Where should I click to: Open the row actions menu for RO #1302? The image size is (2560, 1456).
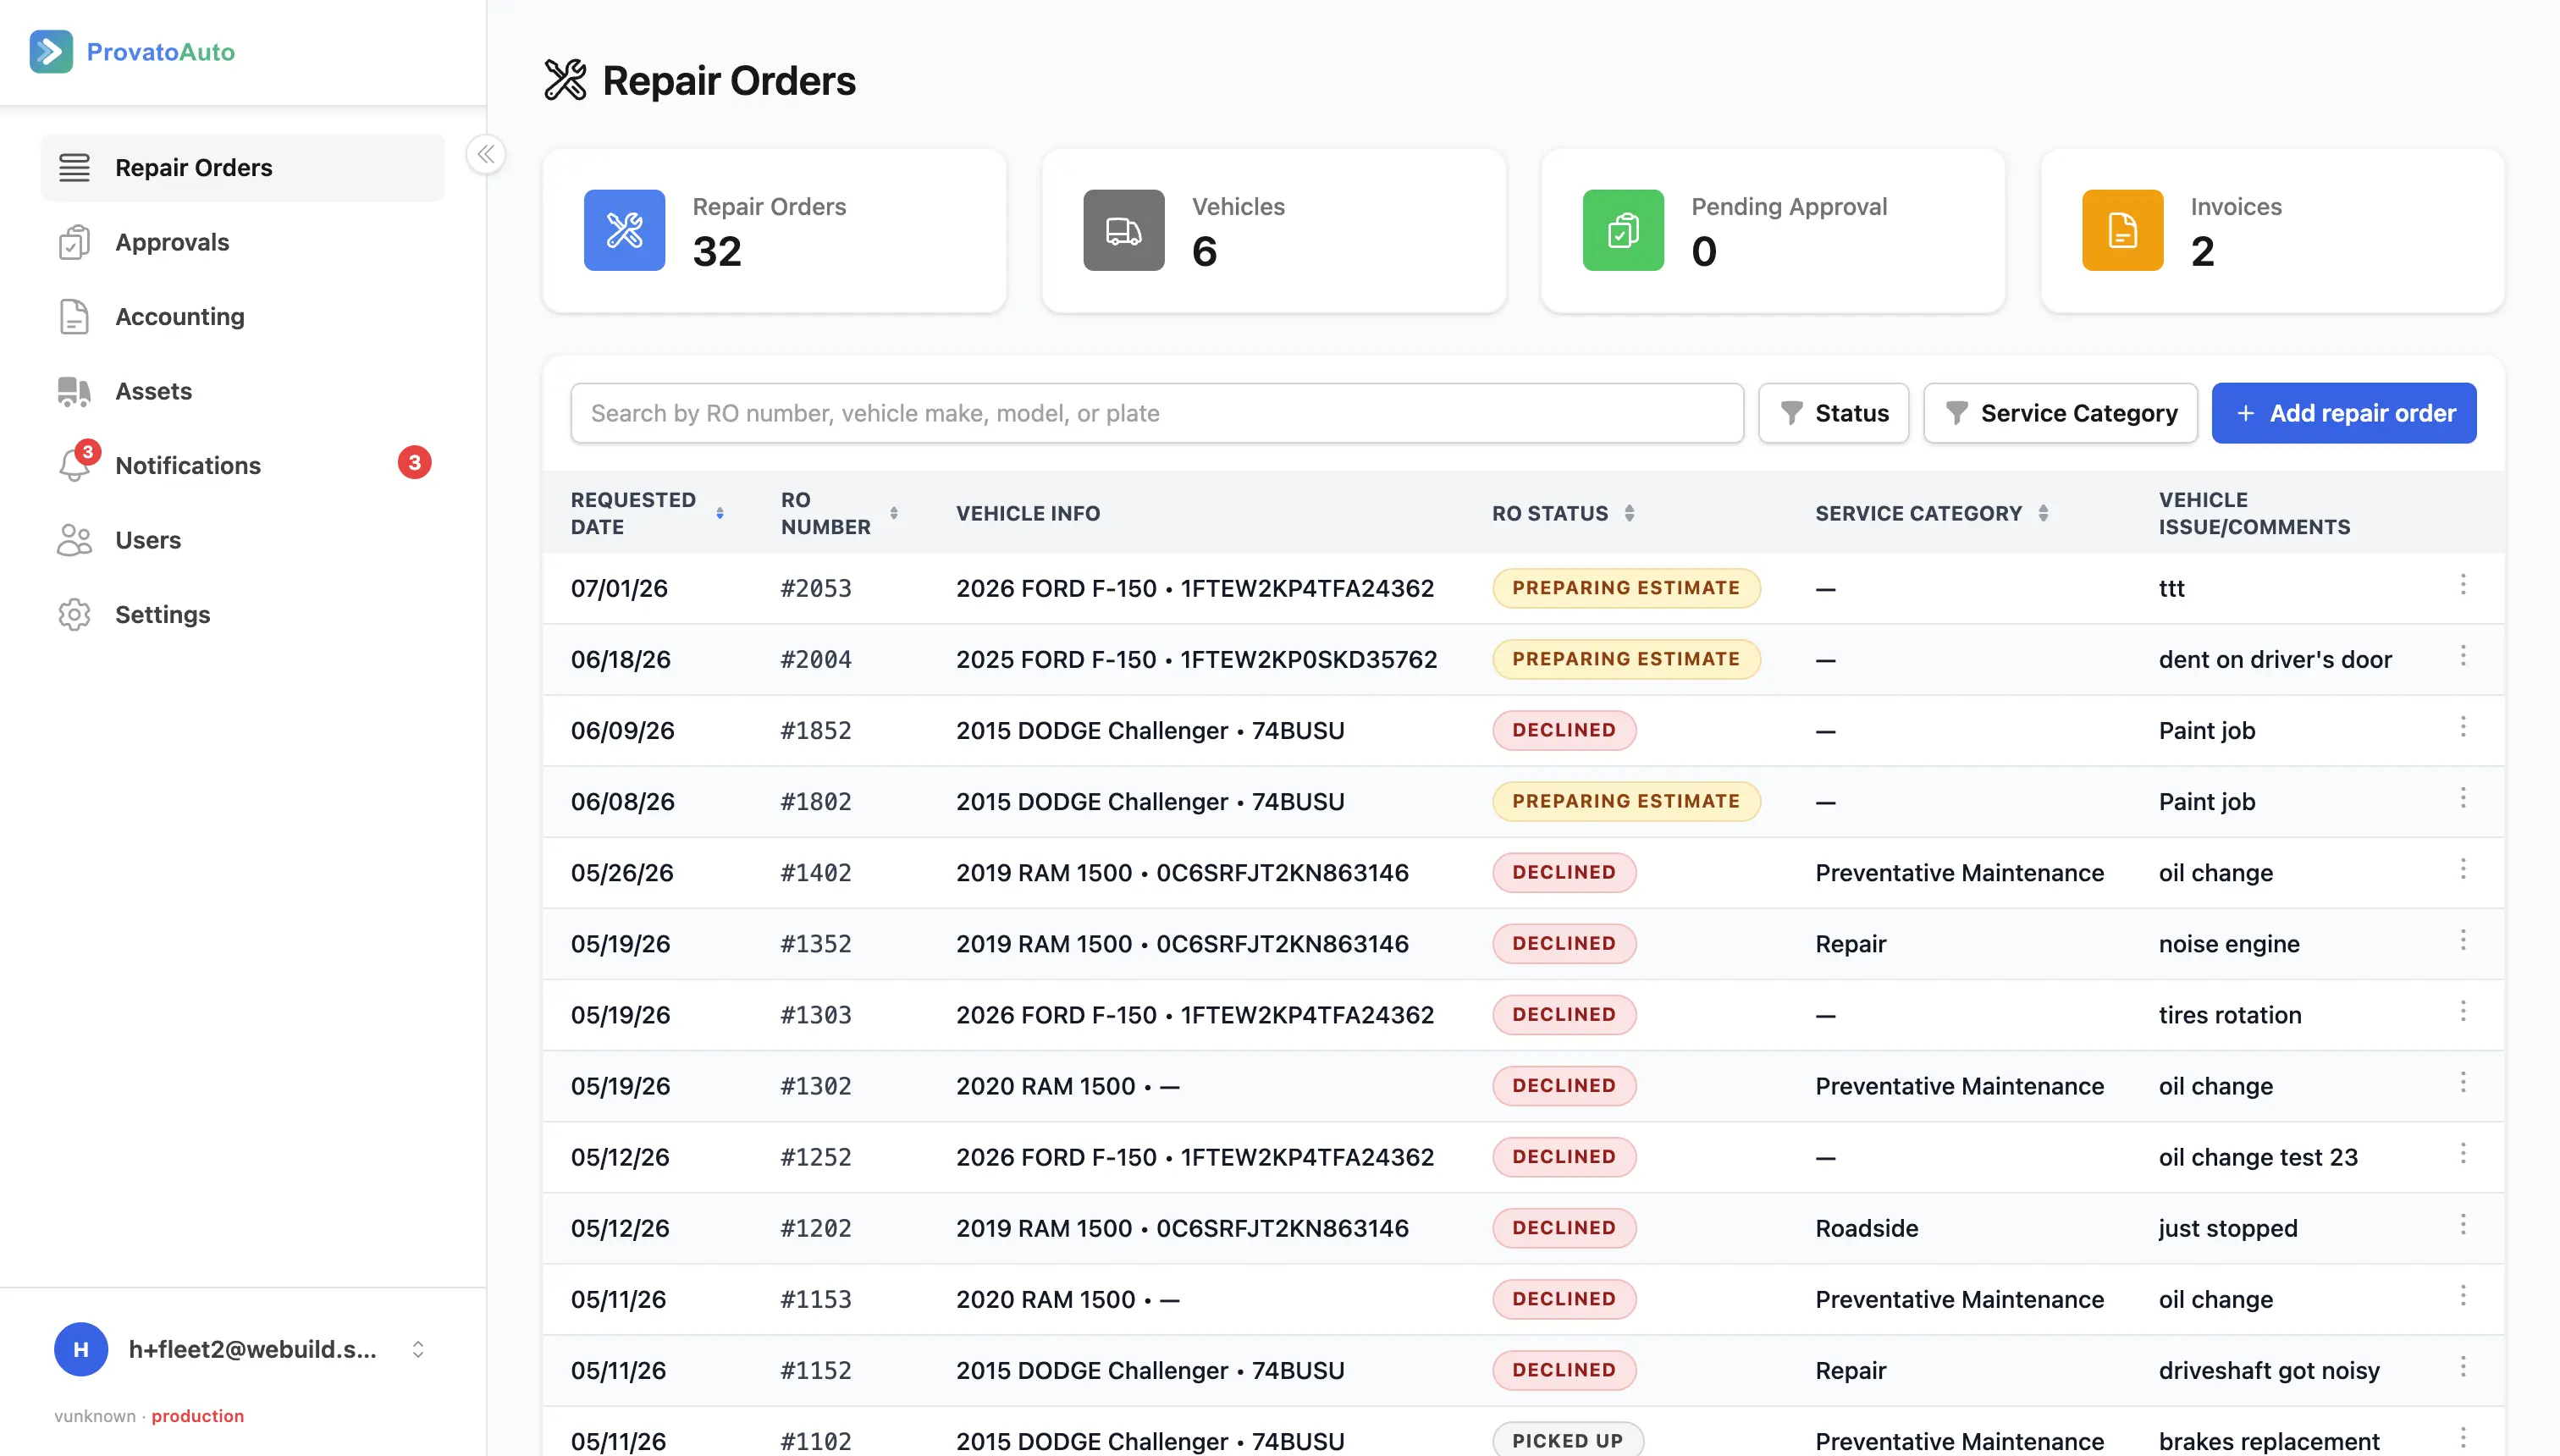[x=2463, y=1082]
